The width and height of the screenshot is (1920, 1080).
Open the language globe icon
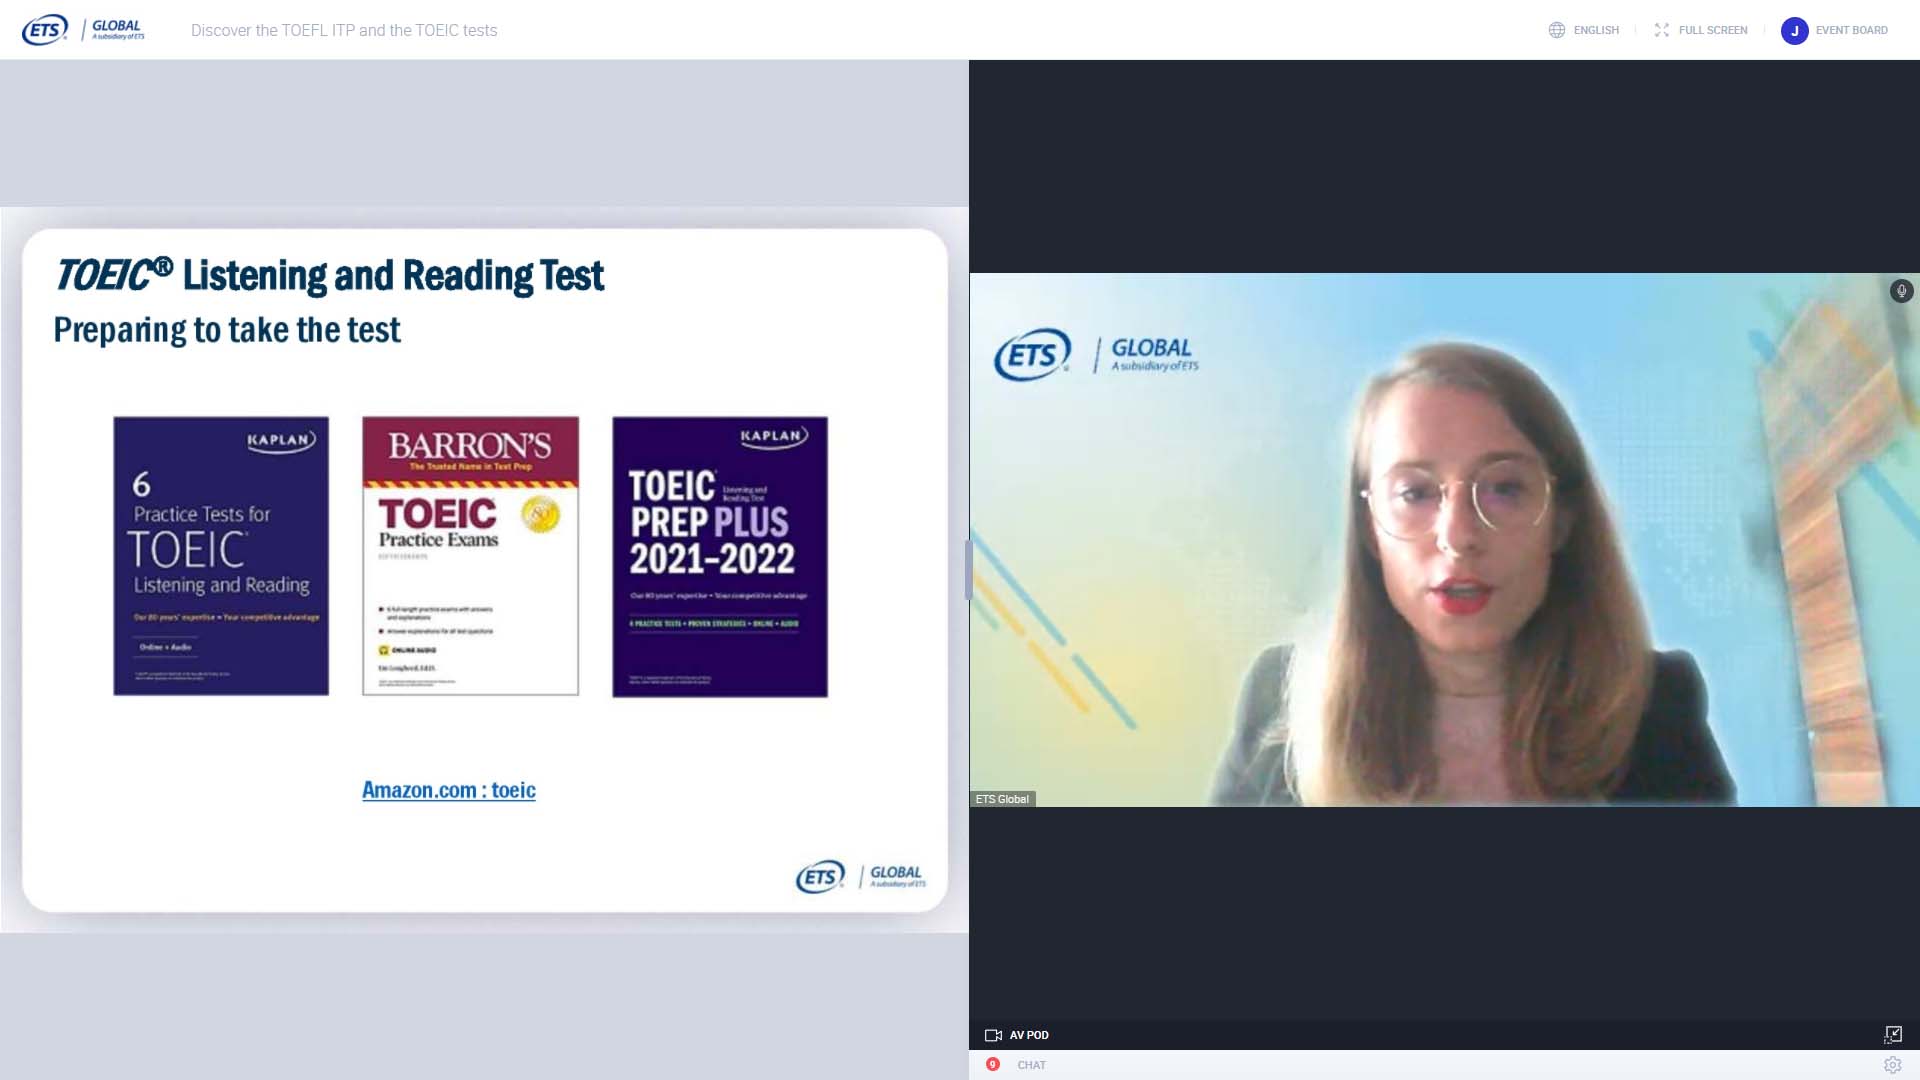pos(1556,30)
